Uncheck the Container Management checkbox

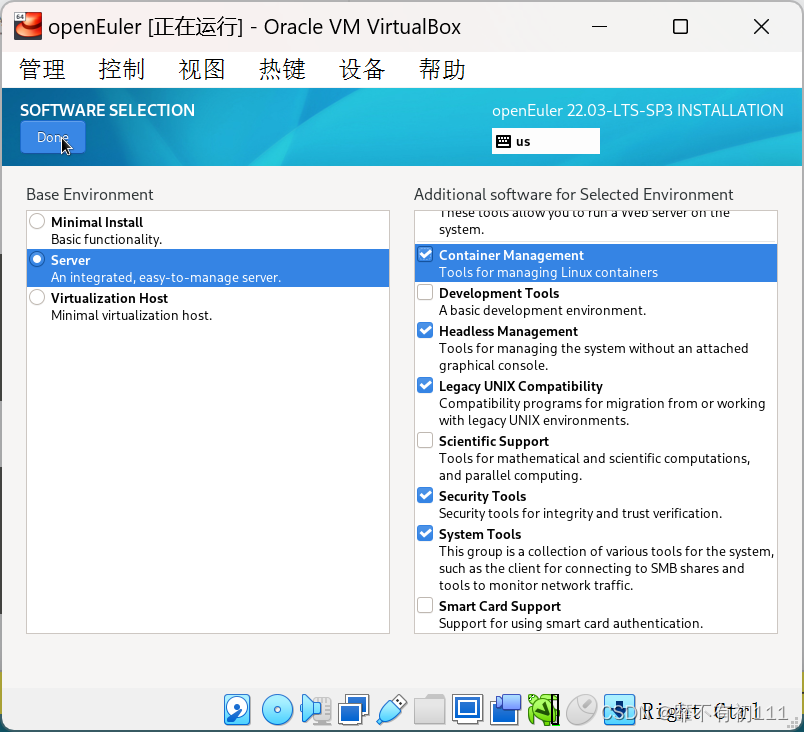[425, 254]
